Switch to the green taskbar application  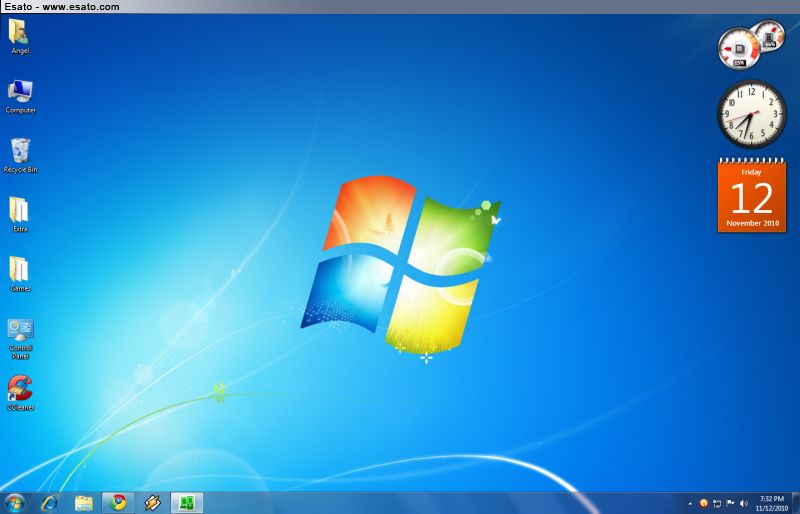pyautogui.click(x=187, y=503)
